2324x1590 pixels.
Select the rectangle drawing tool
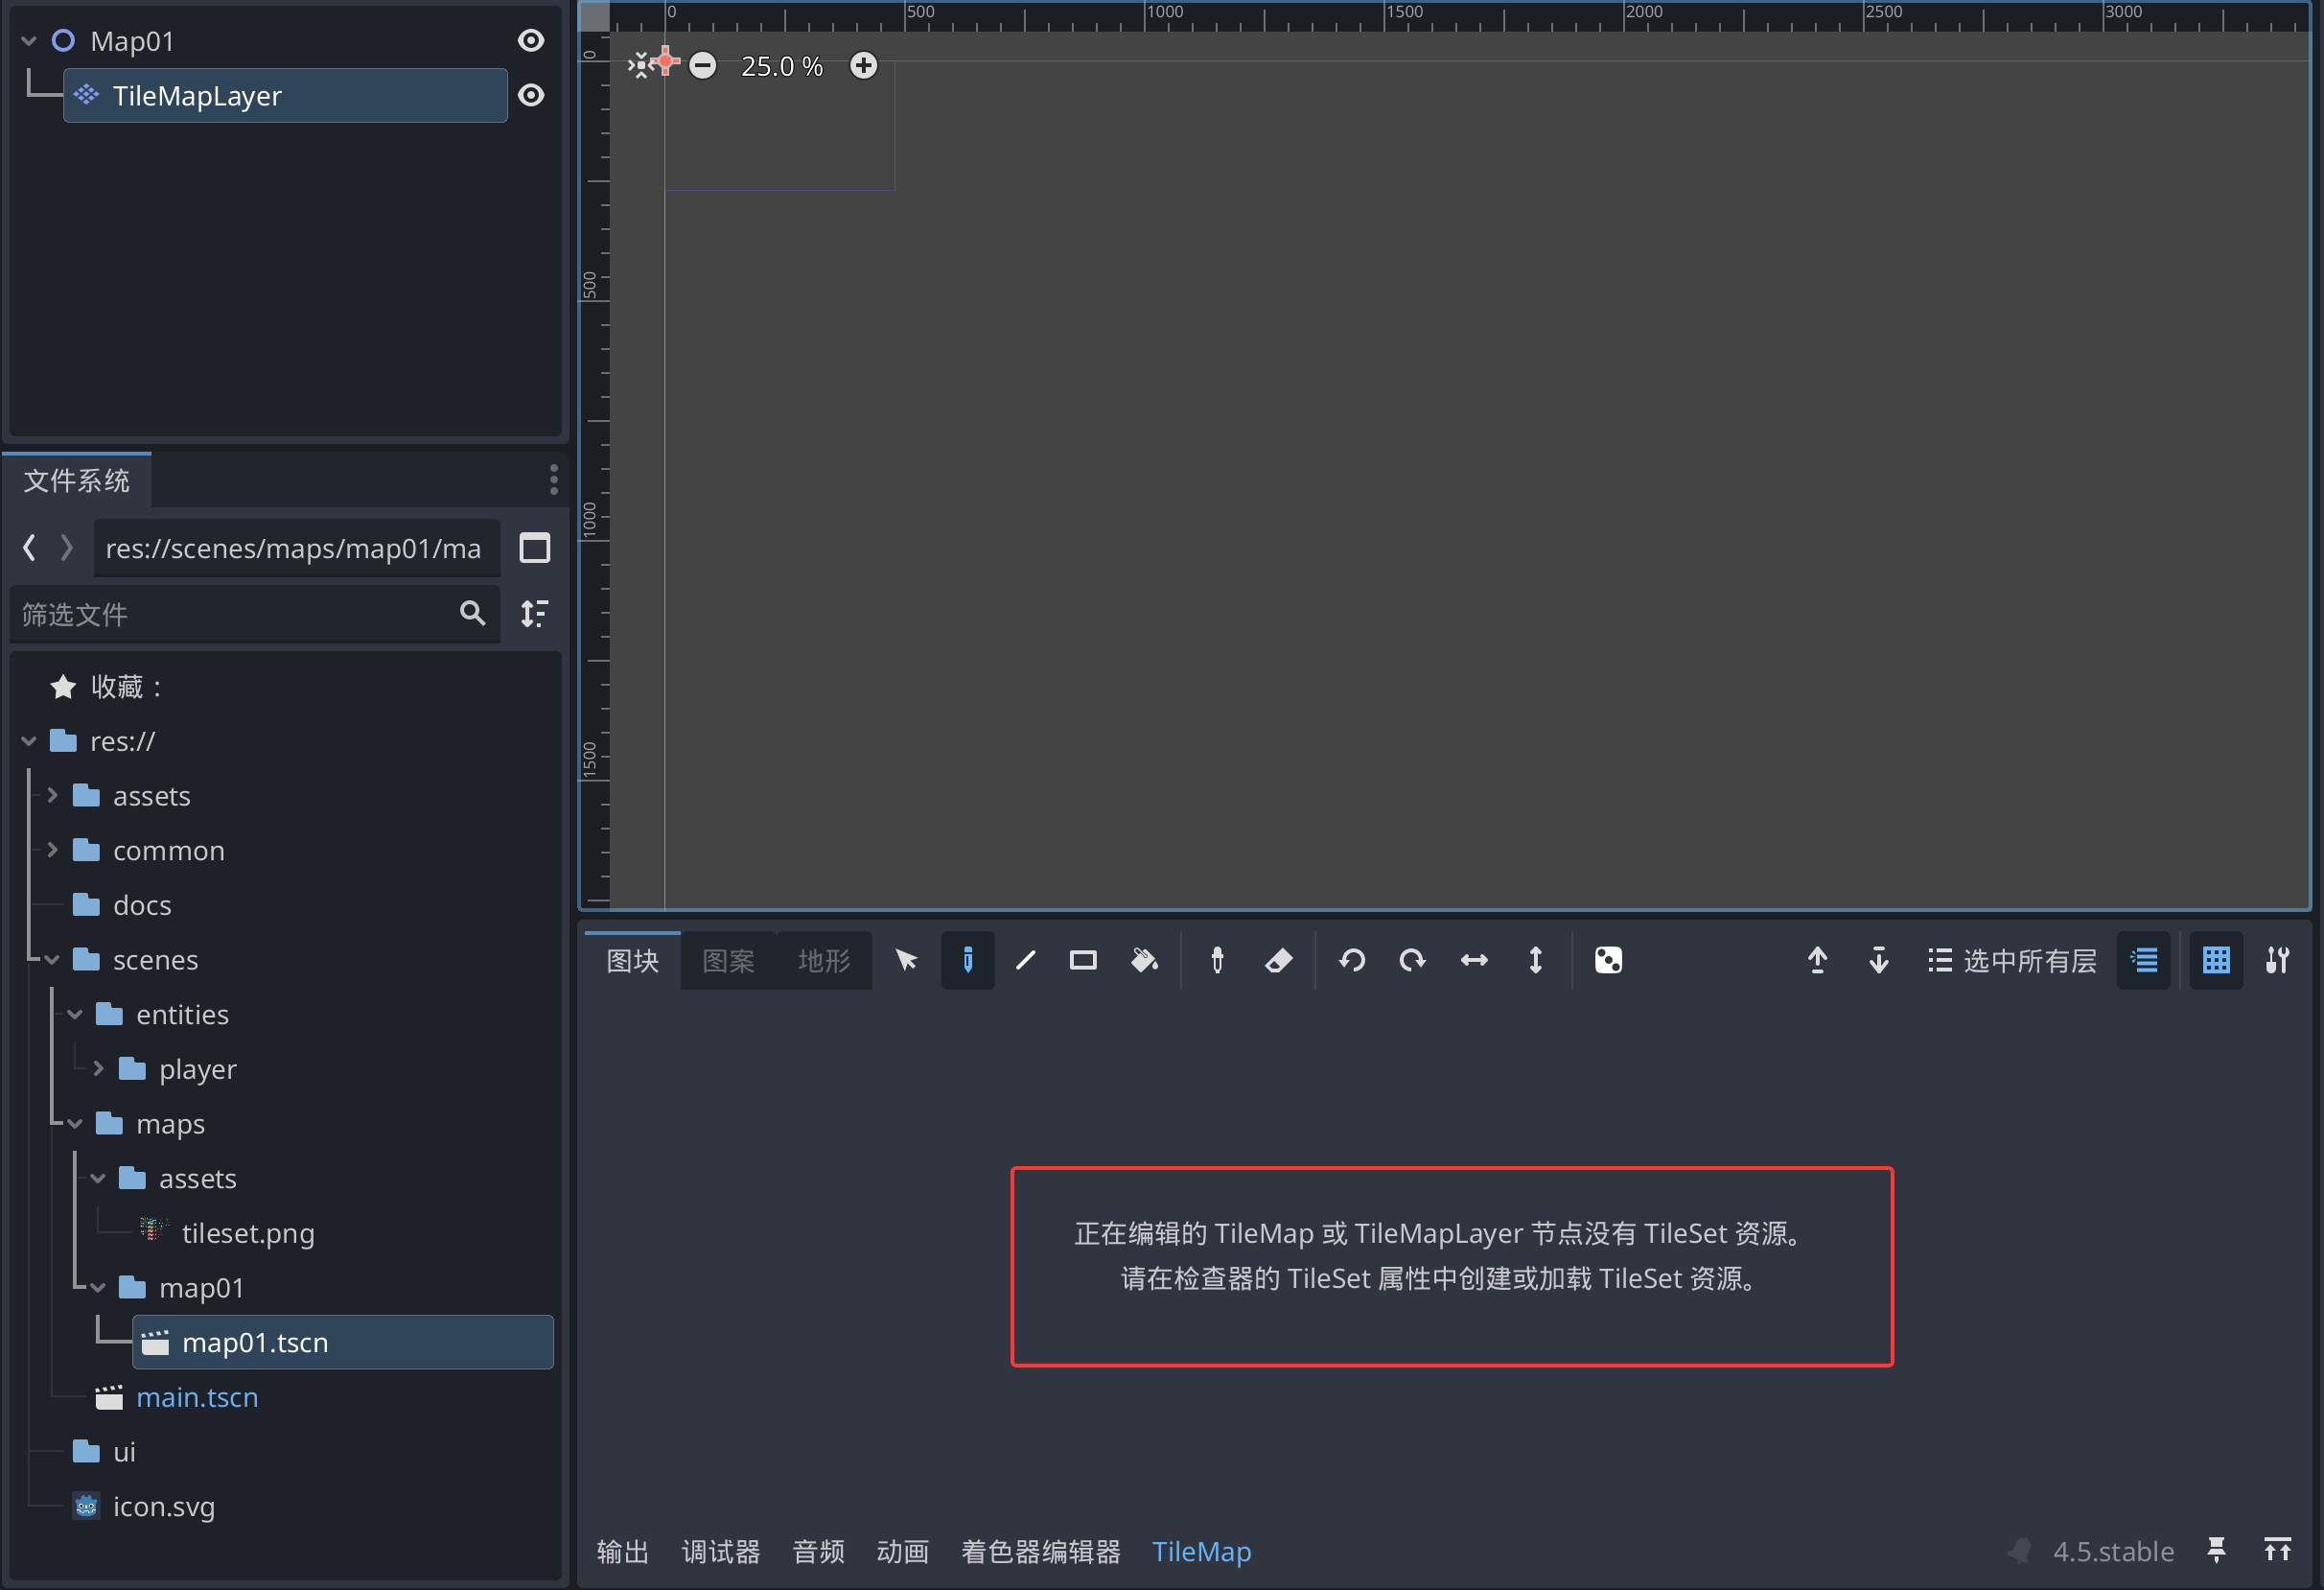[1083, 960]
